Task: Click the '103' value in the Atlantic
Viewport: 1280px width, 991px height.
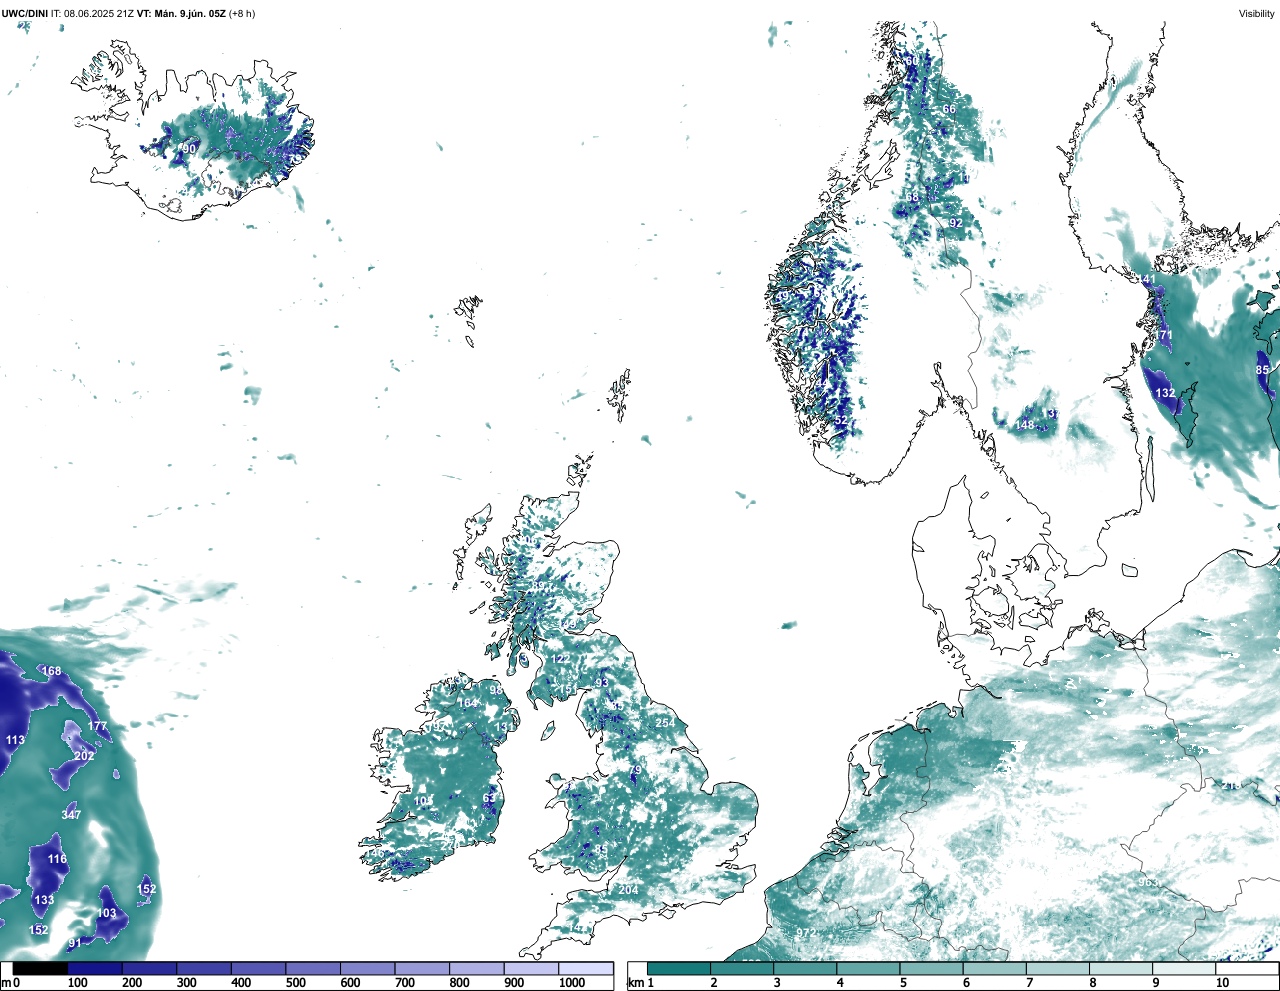Action: 107,913
